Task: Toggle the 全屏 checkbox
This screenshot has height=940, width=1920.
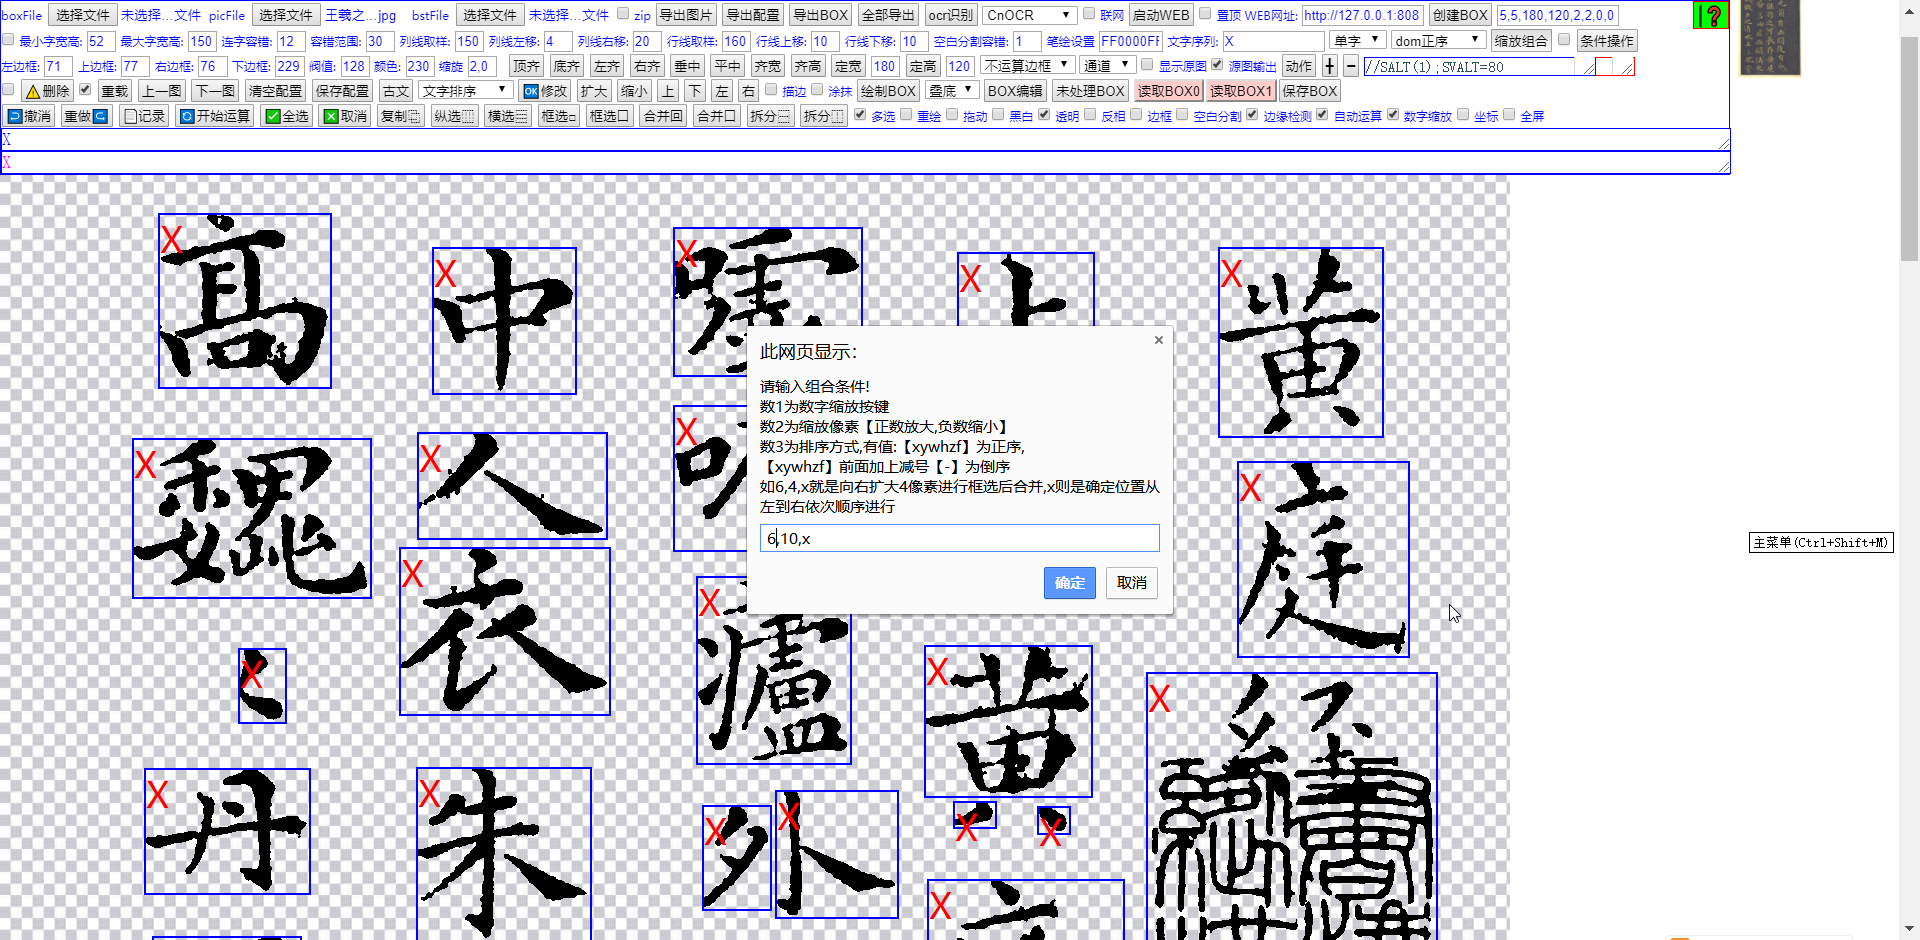Action: (x=1509, y=115)
